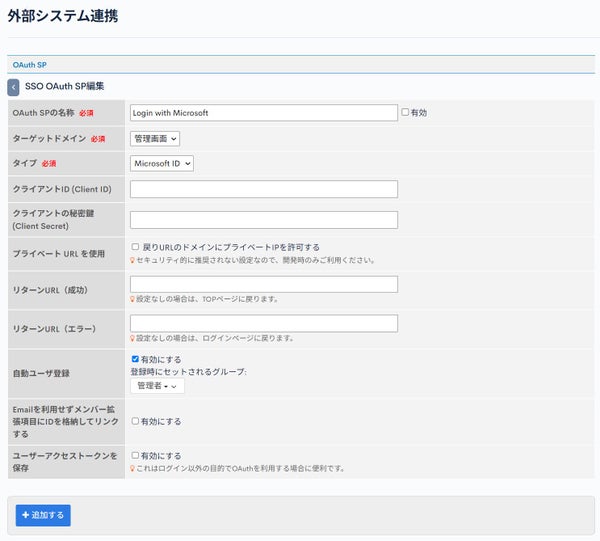Focus the Client ID input field

click(264, 189)
